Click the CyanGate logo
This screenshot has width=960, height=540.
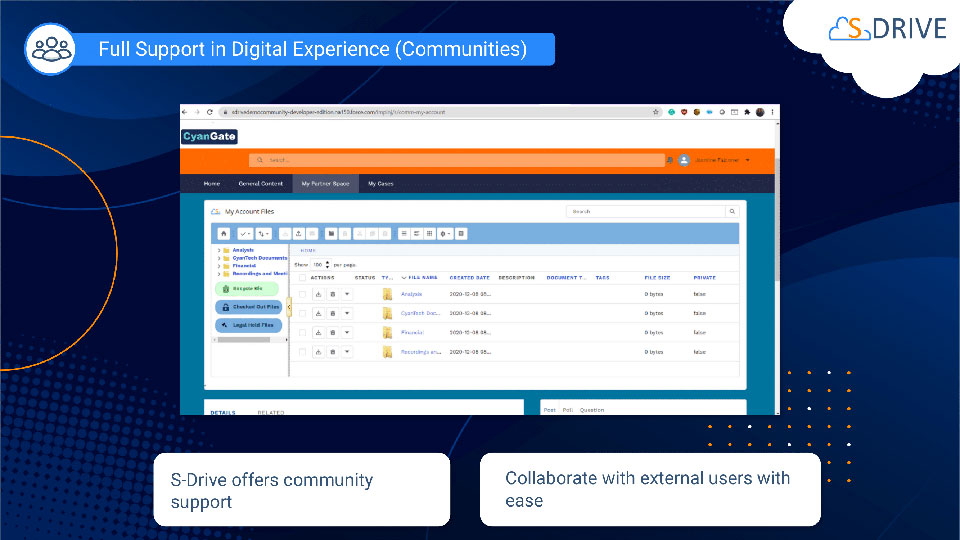coord(209,137)
